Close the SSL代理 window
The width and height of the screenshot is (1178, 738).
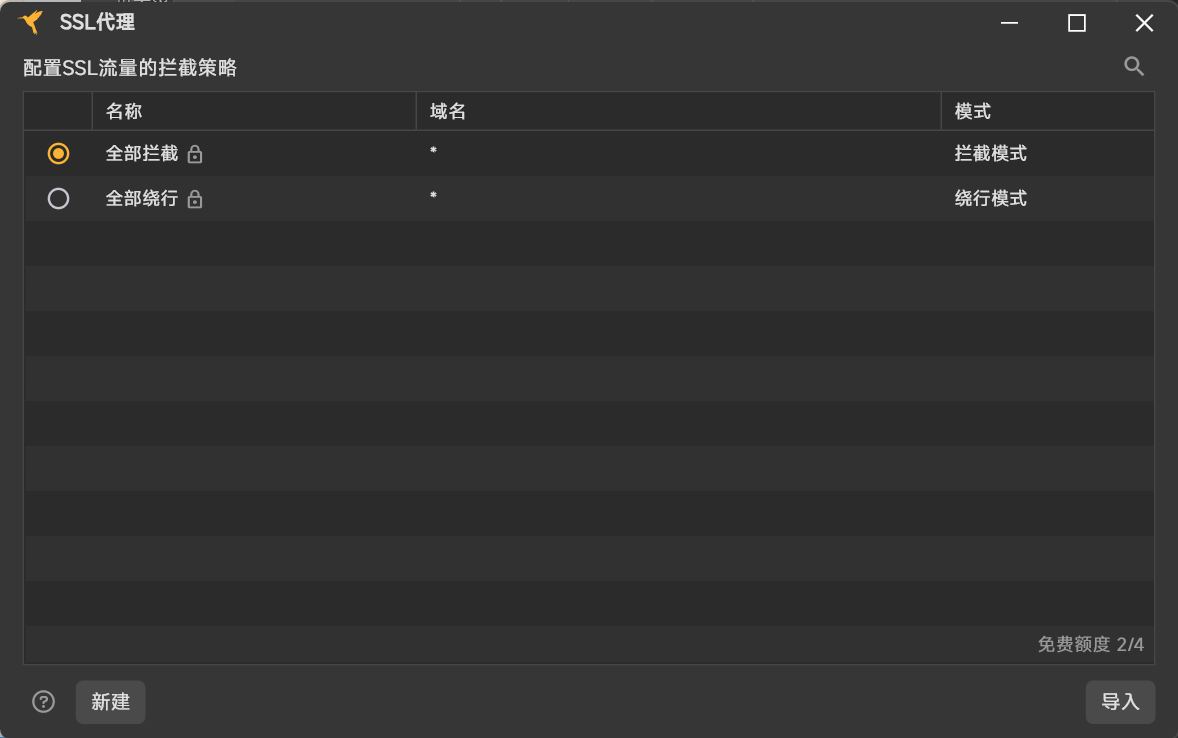click(1144, 23)
